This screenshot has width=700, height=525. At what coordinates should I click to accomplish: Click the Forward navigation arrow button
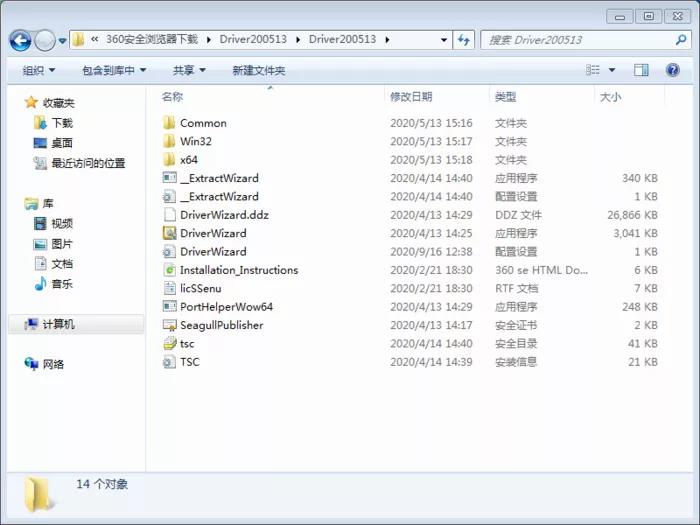(x=45, y=41)
